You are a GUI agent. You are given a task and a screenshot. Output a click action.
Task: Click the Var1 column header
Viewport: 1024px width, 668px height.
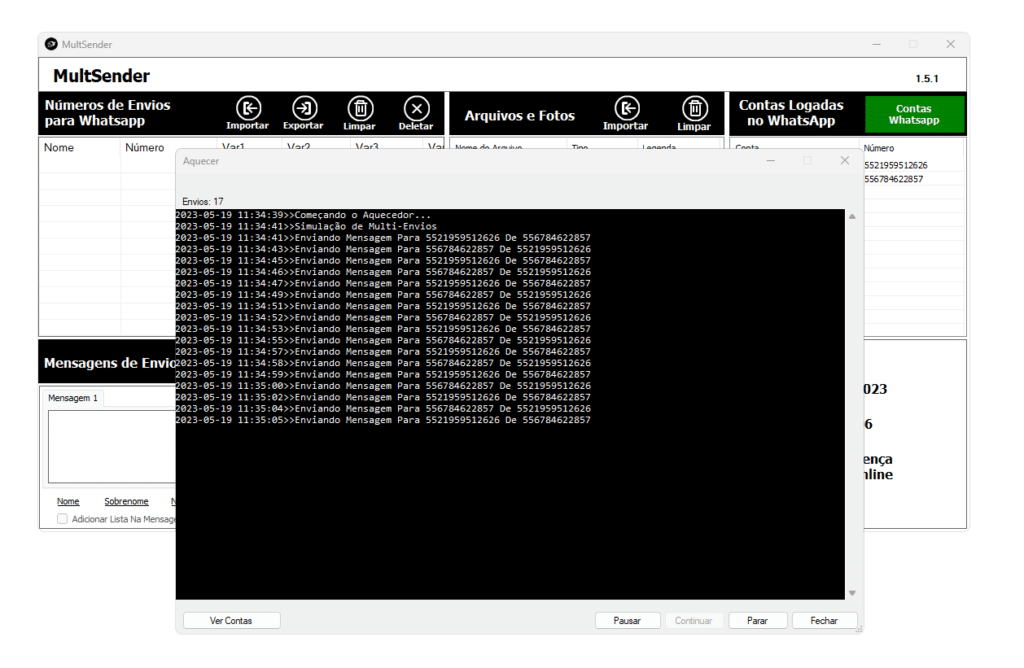tap(233, 146)
